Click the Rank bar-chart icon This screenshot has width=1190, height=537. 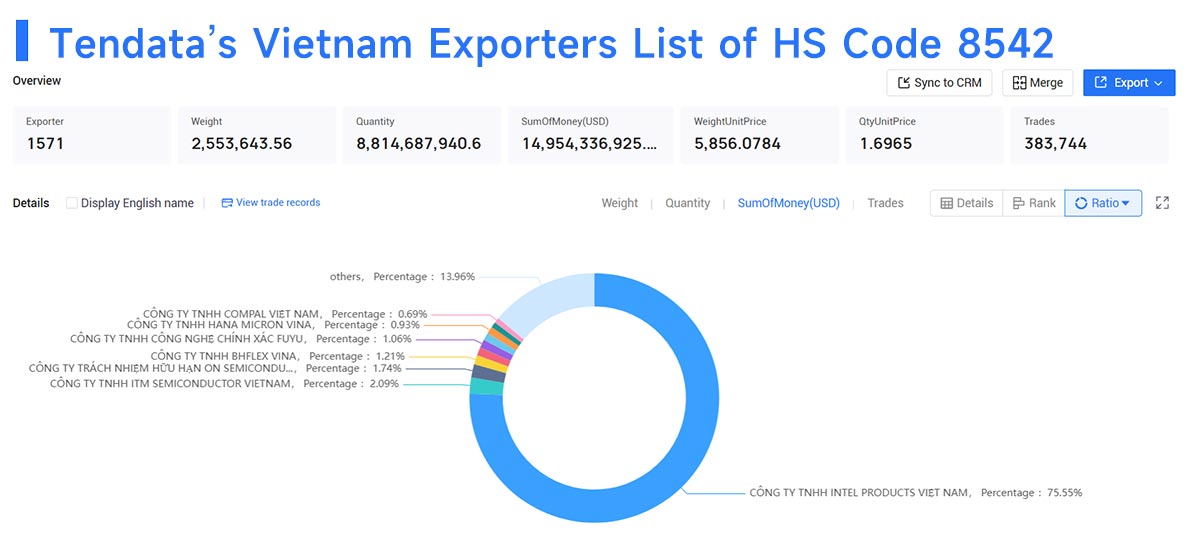click(x=1019, y=203)
